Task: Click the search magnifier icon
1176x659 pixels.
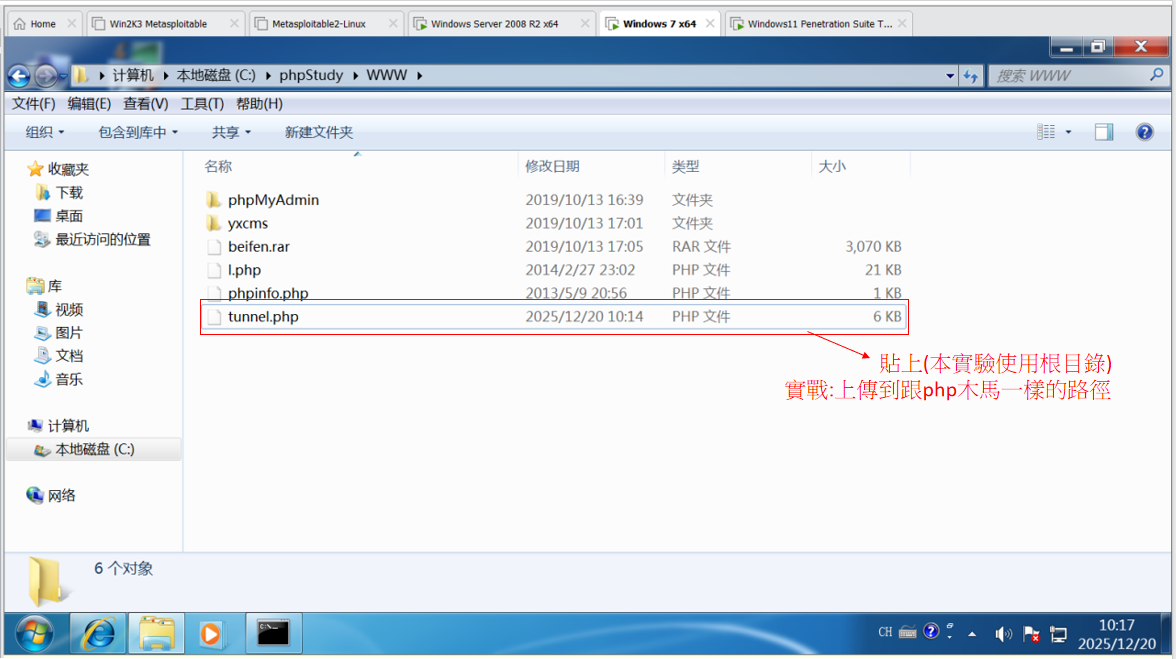Action: (1156, 75)
